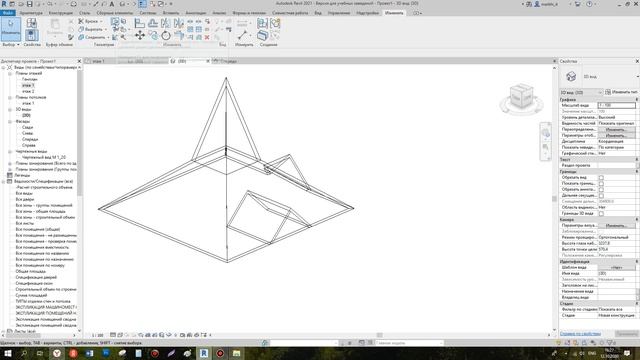
Task: Click the 3D view house icon in Properties
Action: (x=571, y=76)
